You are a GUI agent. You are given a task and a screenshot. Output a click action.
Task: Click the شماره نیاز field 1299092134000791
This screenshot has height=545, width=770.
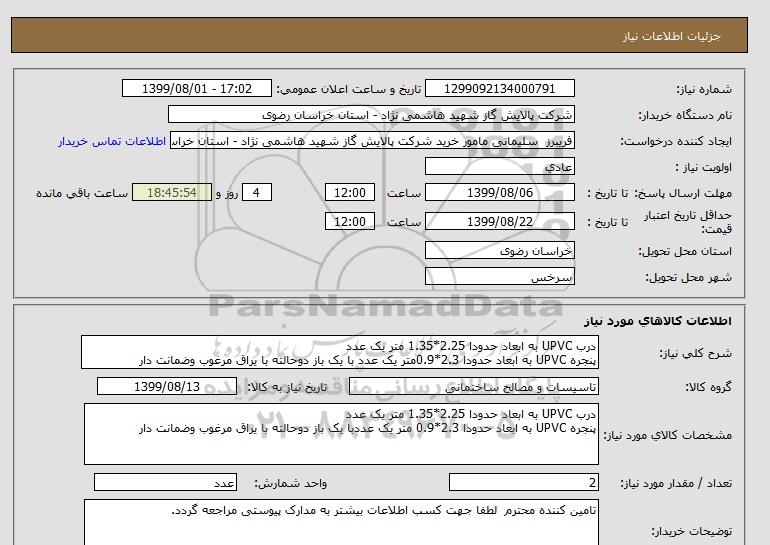point(501,89)
